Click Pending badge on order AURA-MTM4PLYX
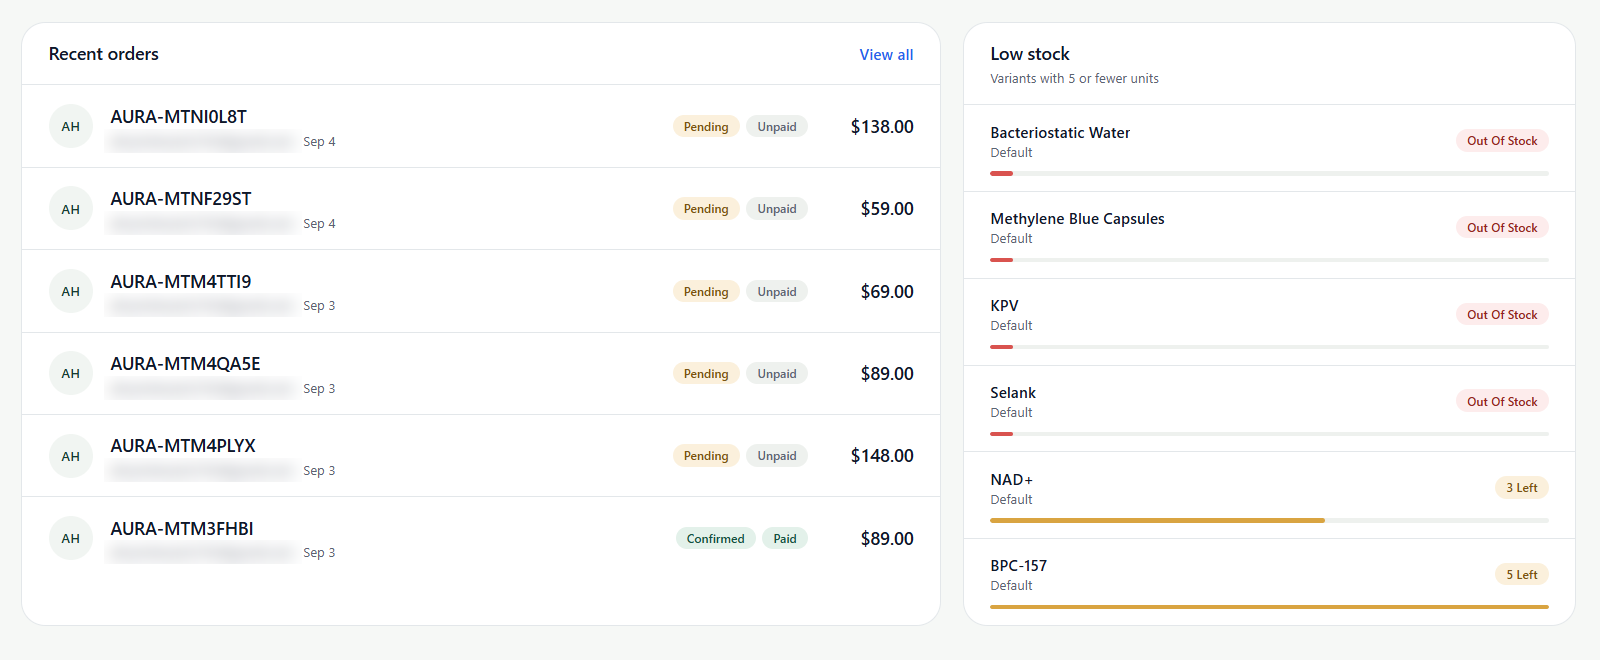The height and width of the screenshot is (660, 1600). point(706,456)
